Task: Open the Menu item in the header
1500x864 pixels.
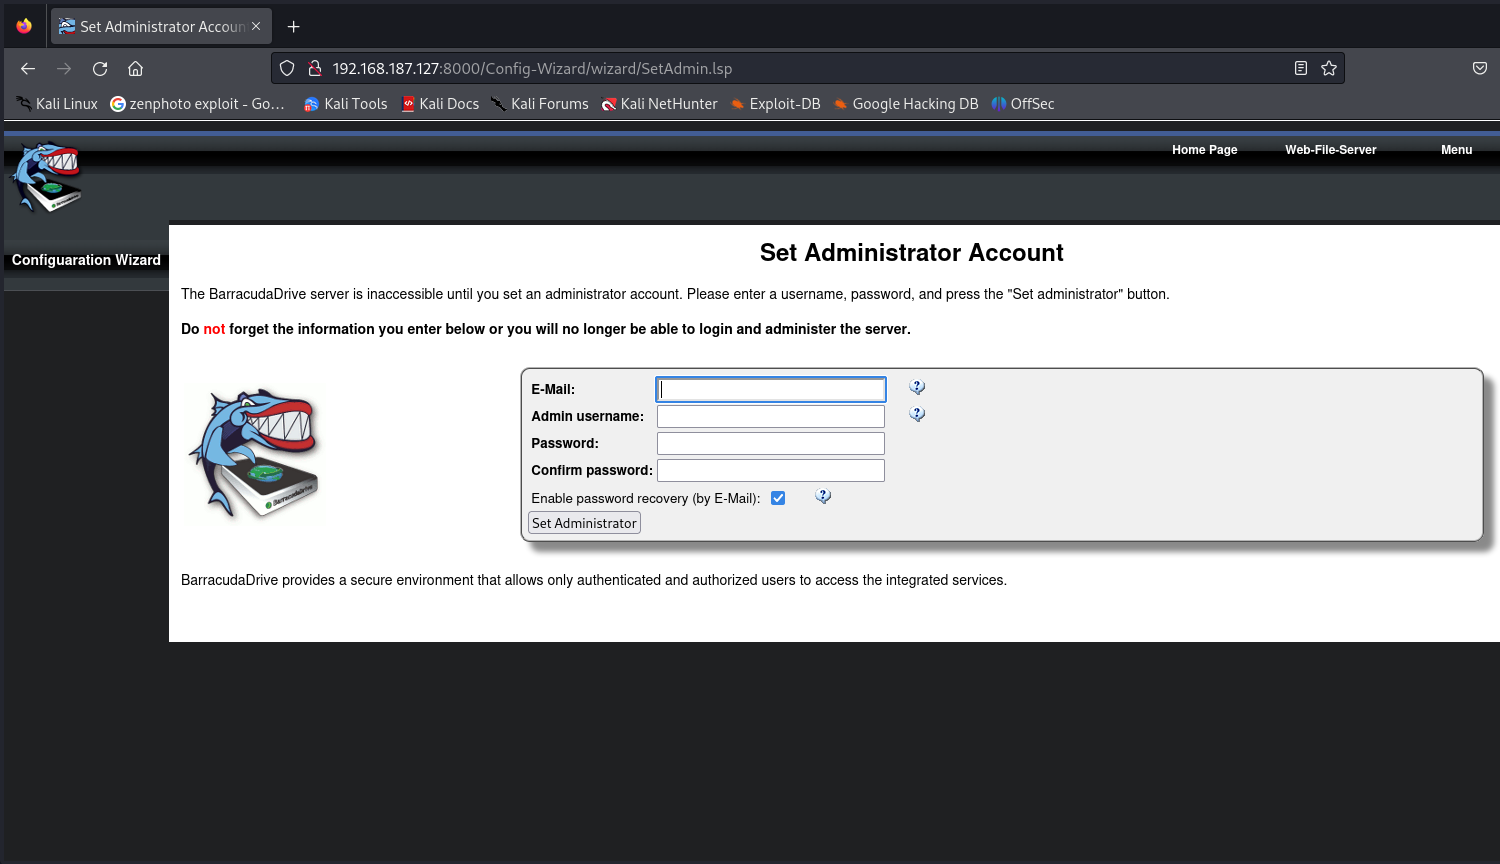Action: coord(1456,150)
